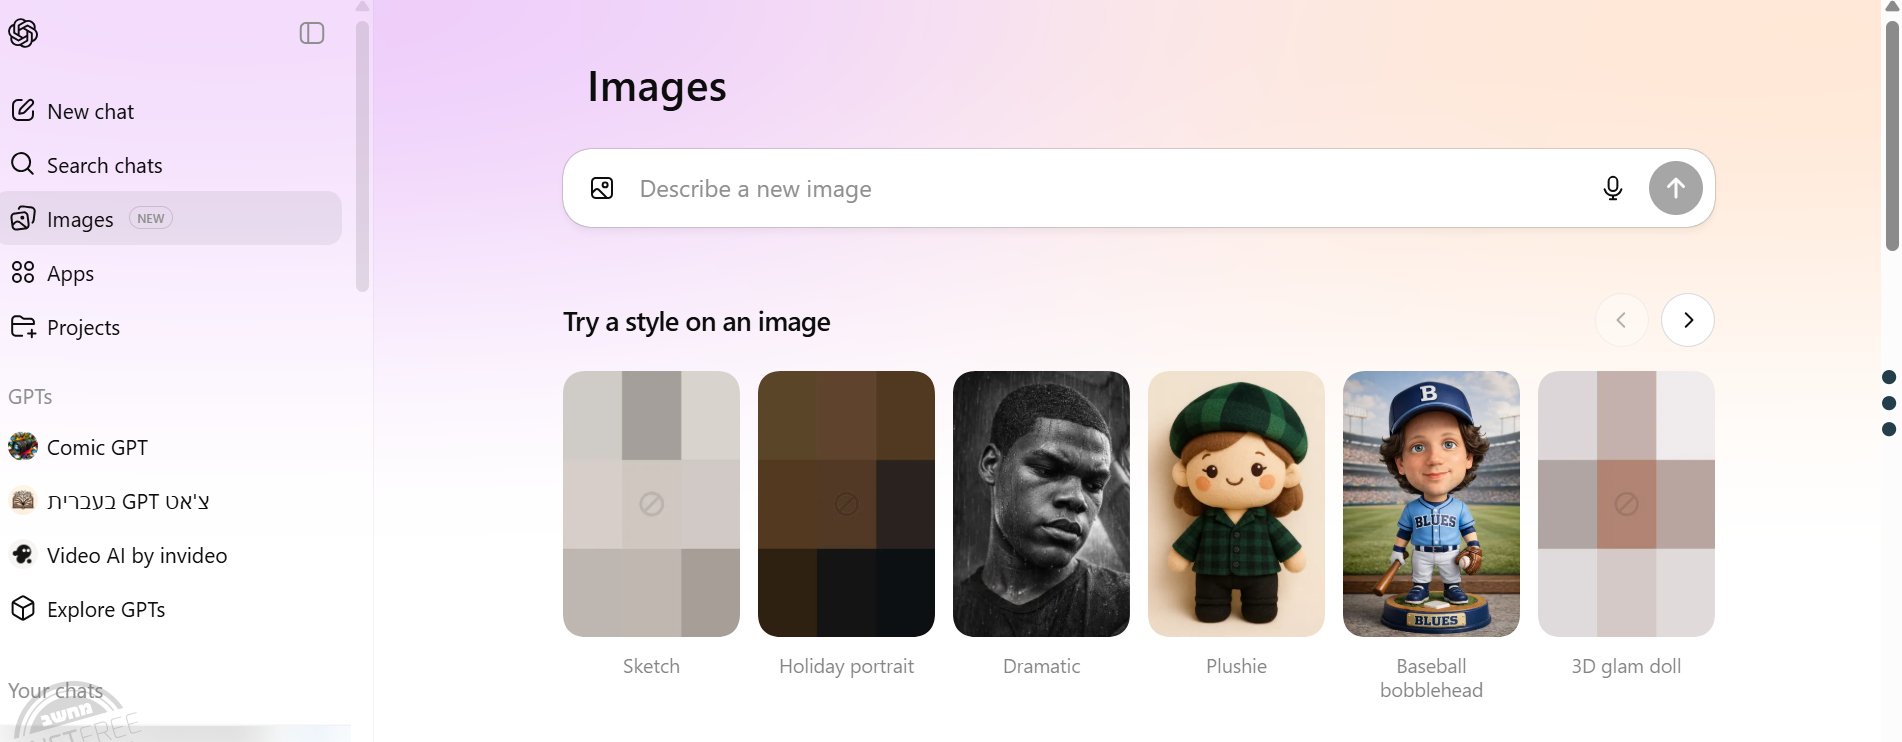Open Projects folder icon
This screenshot has height=742, width=1902.
click(x=23, y=327)
